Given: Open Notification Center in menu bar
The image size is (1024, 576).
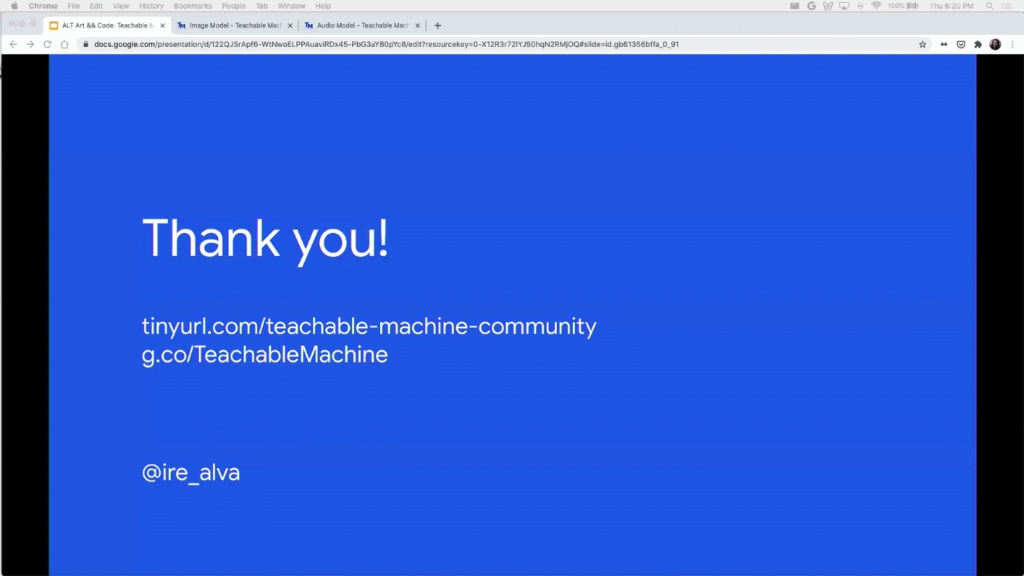Looking at the screenshot, I should coord(1007,6).
